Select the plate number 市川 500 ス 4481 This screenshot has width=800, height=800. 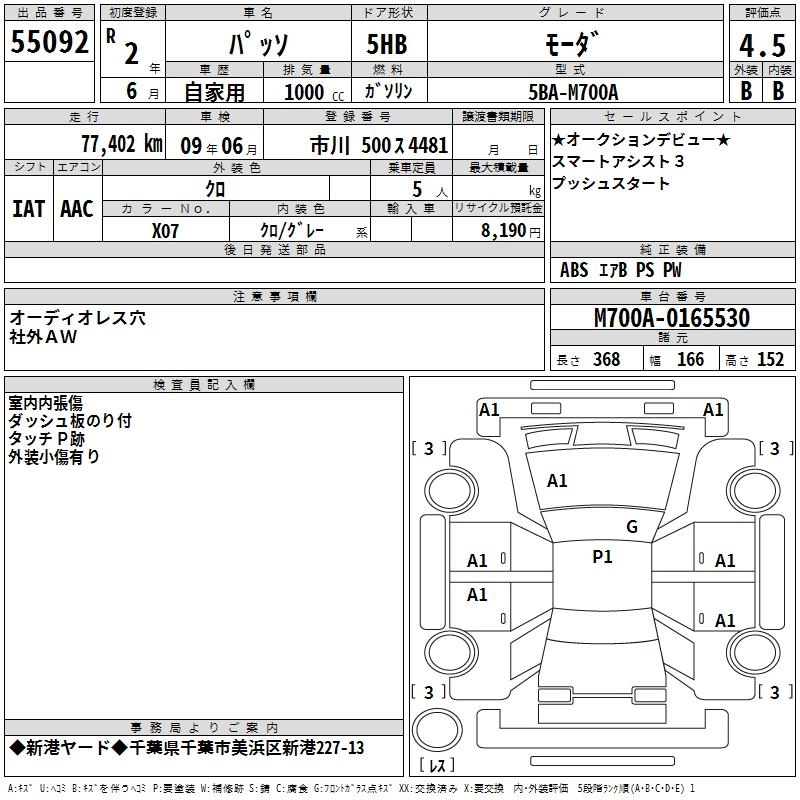click(379, 145)
